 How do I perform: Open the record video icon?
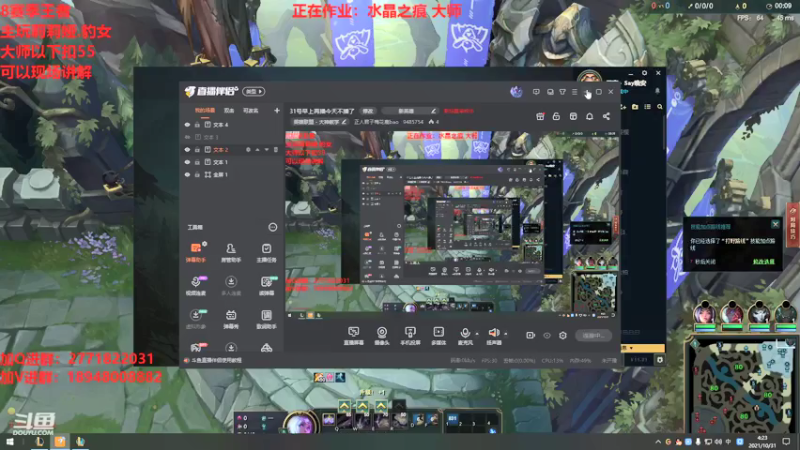tap(531, 335)
